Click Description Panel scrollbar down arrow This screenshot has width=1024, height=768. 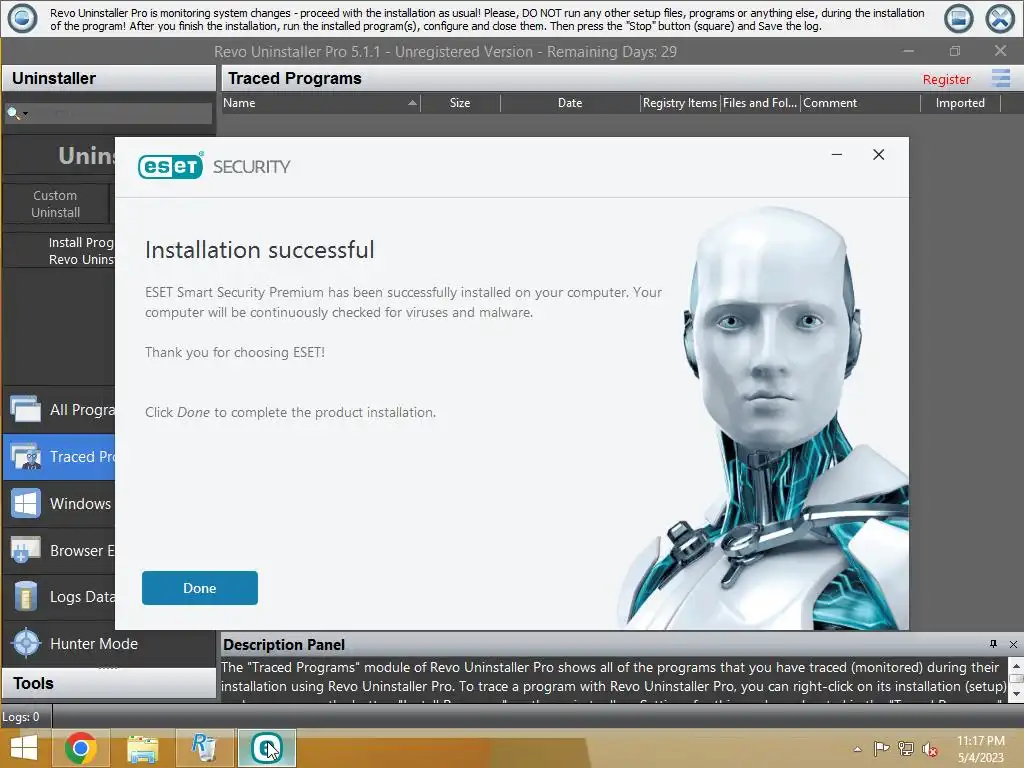tap(1016, 694)
